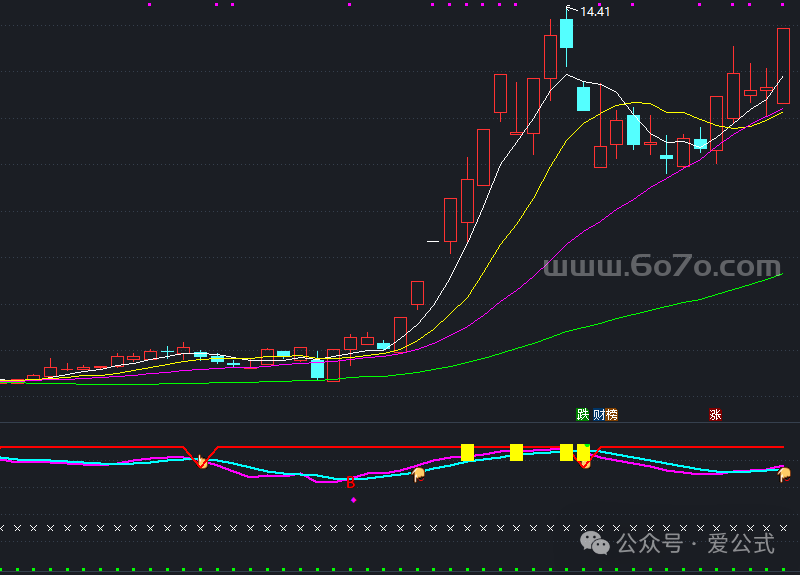Click the red circle marker at the red line dip
Screen dimensions: 800x575
pyautogui.click(x=201, y=461)
